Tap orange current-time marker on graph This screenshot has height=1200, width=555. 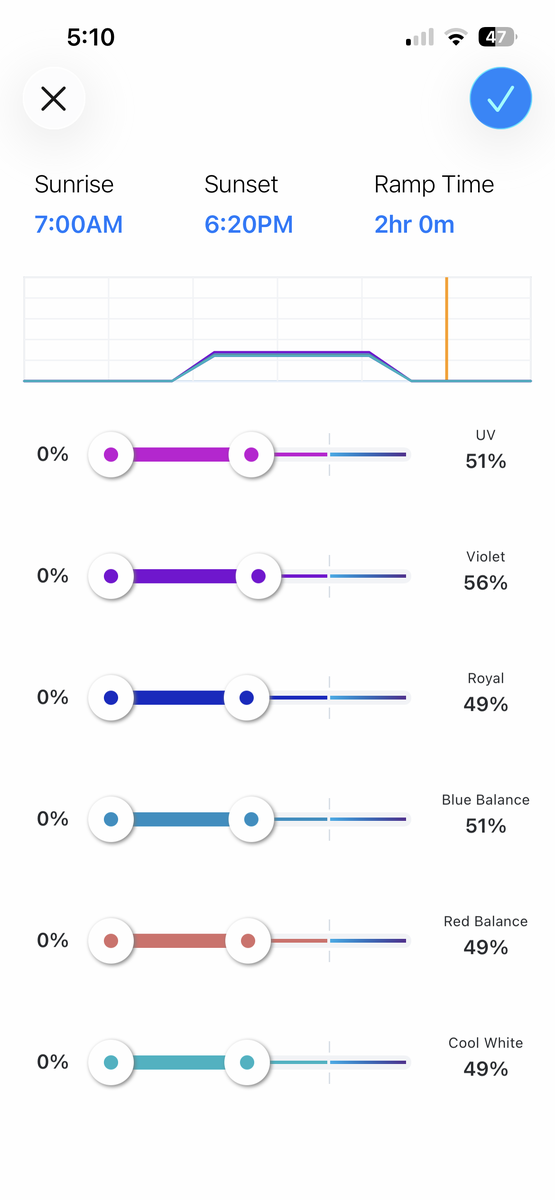click(x=446, y=329)
